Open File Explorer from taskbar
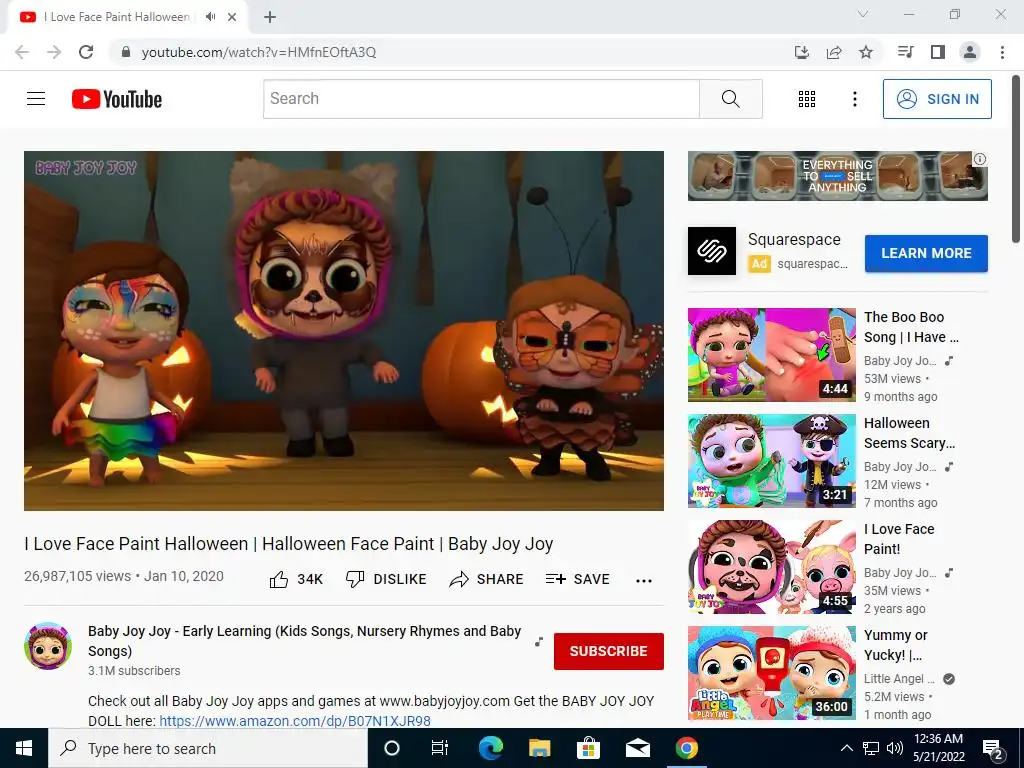This screenshot has height=768, width=1024. pos(539,748)
